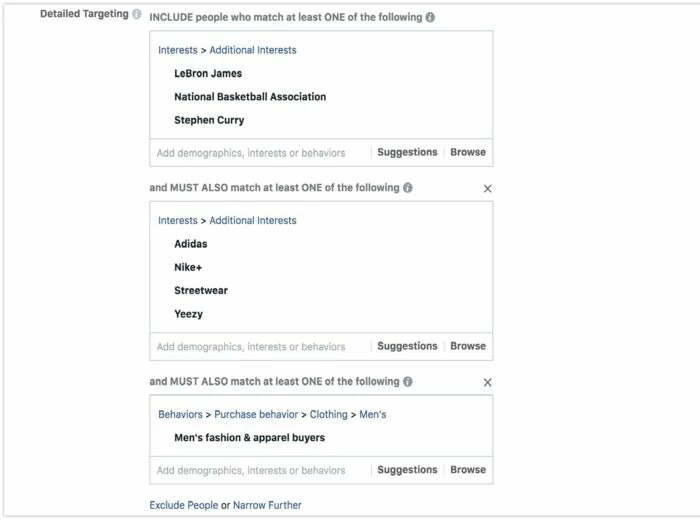Select the Stephen Curry interest entry
Image resolution: width=700 pixels, height=520 pixels.
click(x=209, y=120)
